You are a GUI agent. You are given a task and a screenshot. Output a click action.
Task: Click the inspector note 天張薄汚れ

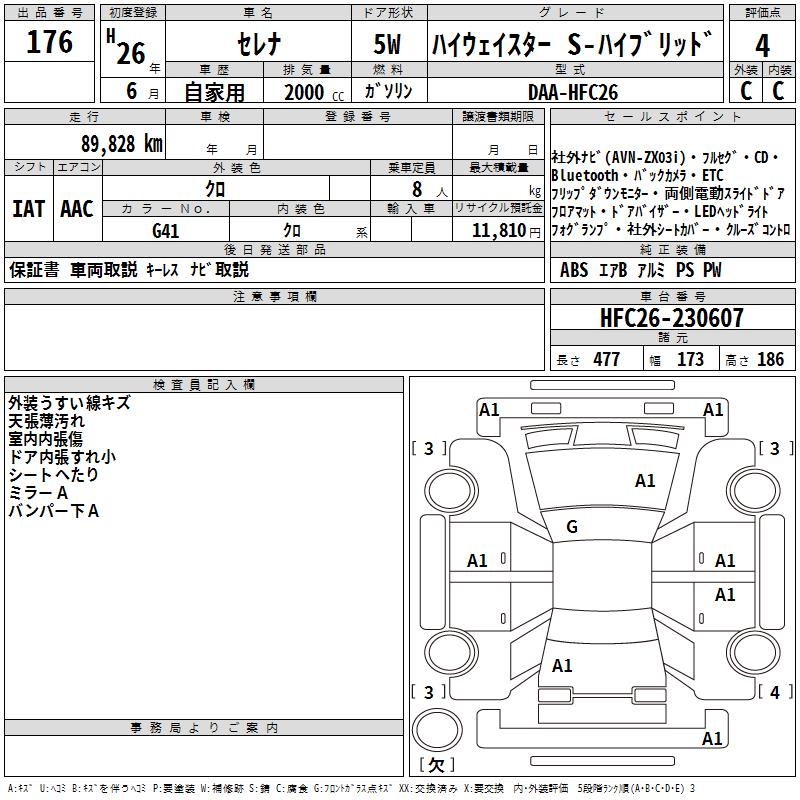coord(46,420)
